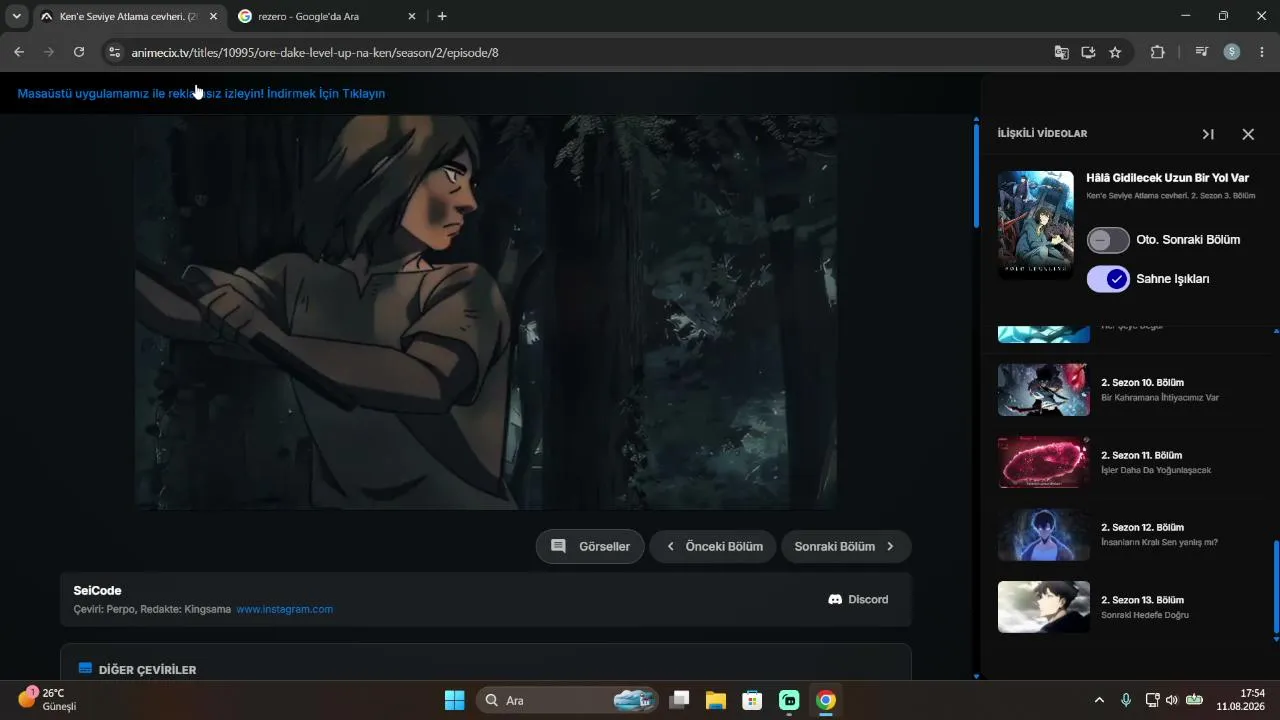Open the green app icon on taskbar
This screenshot has width=1280, height=720.
(x=789, y=700)
